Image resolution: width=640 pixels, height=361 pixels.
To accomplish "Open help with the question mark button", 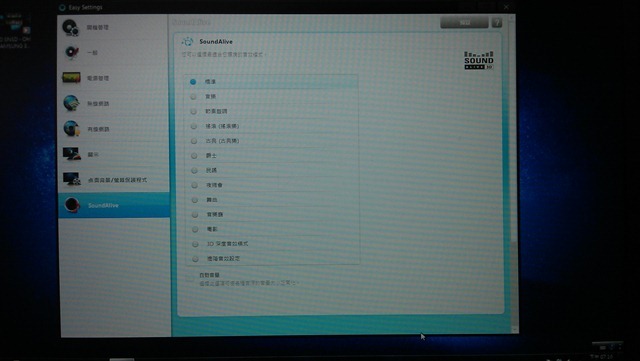I will coord(497,22).
